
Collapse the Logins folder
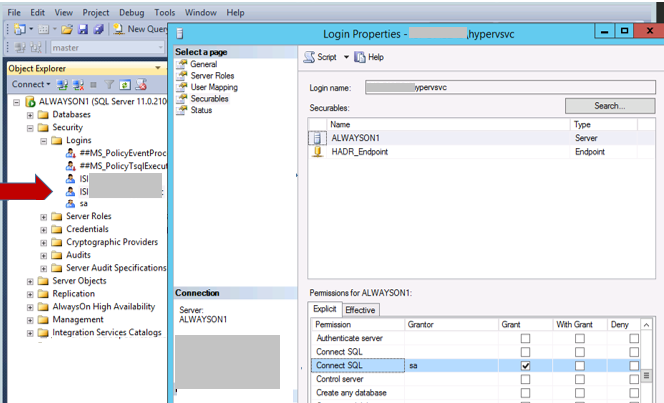44,141
